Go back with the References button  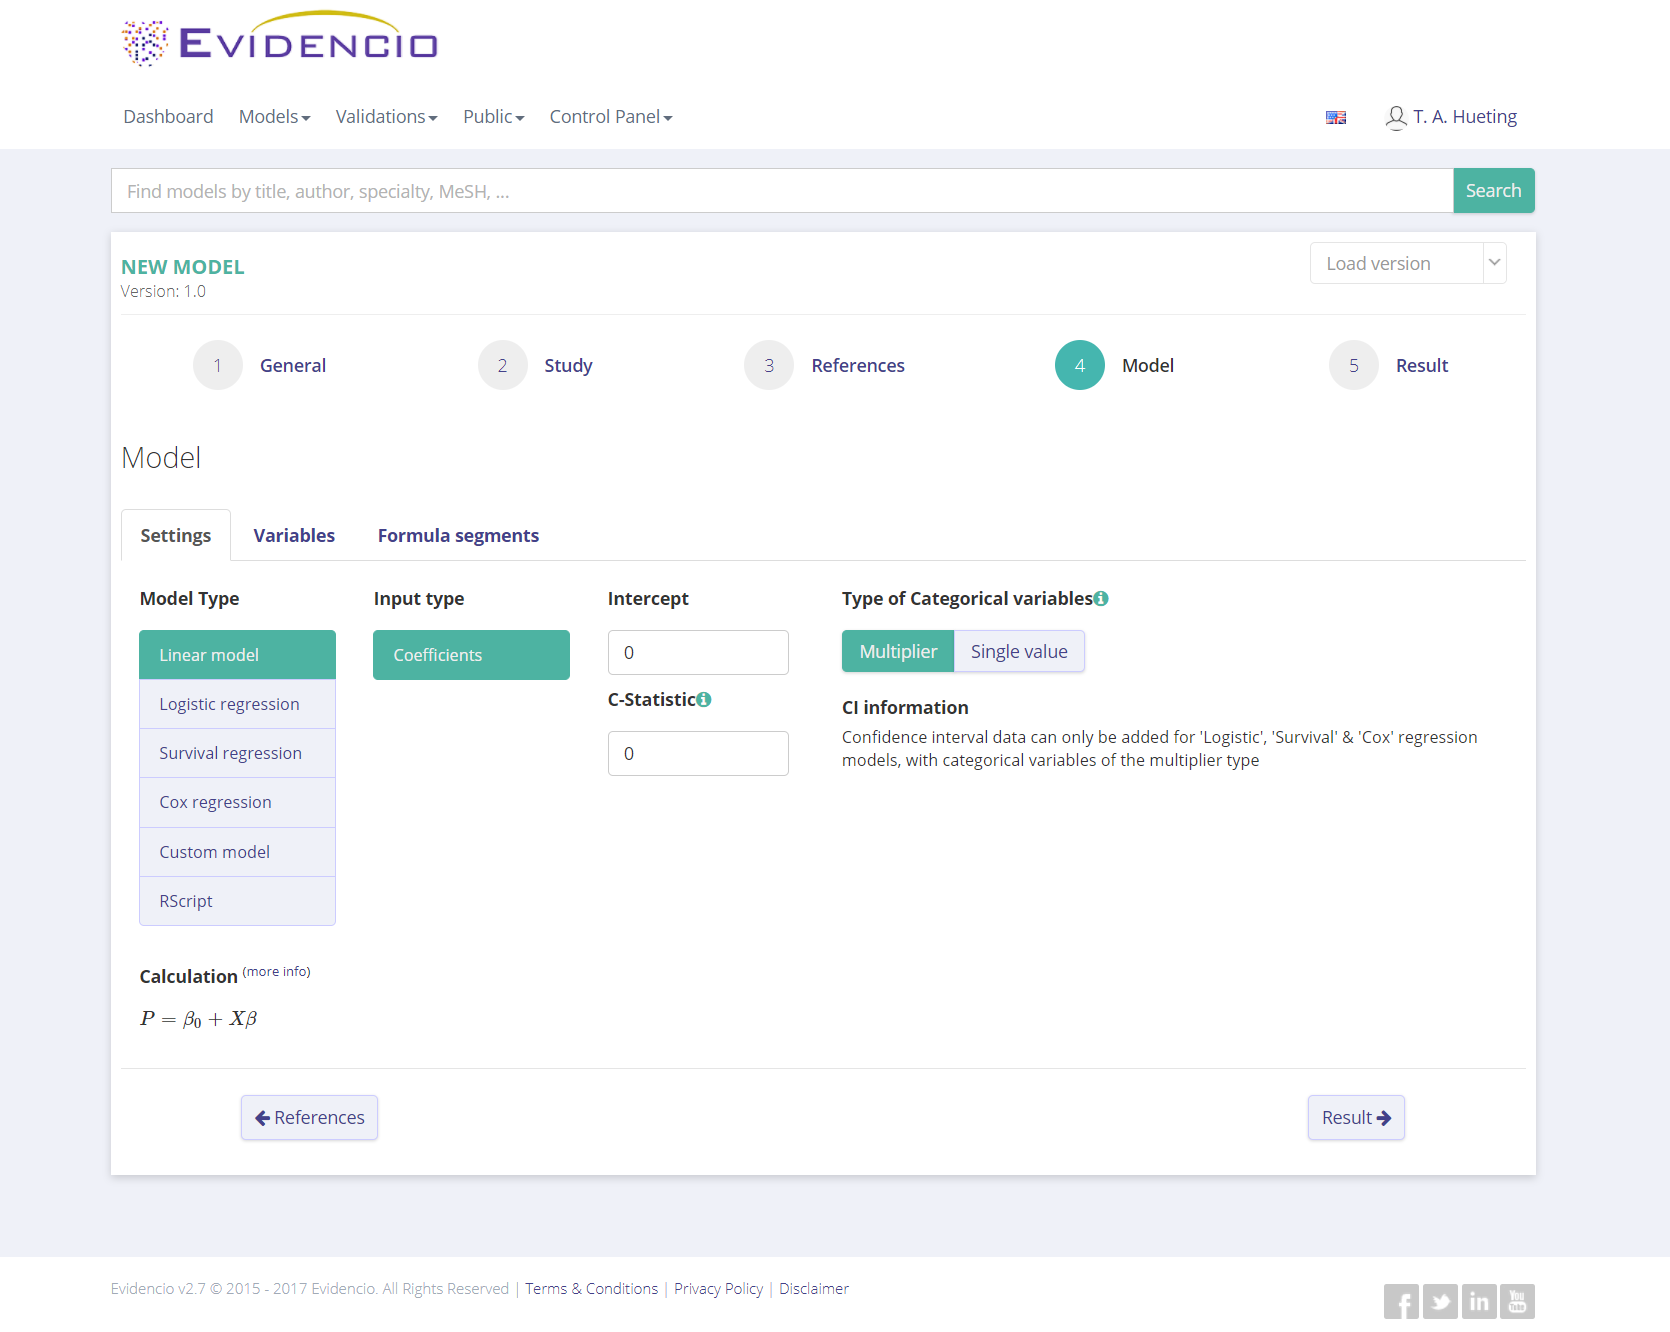(309, 1118)
